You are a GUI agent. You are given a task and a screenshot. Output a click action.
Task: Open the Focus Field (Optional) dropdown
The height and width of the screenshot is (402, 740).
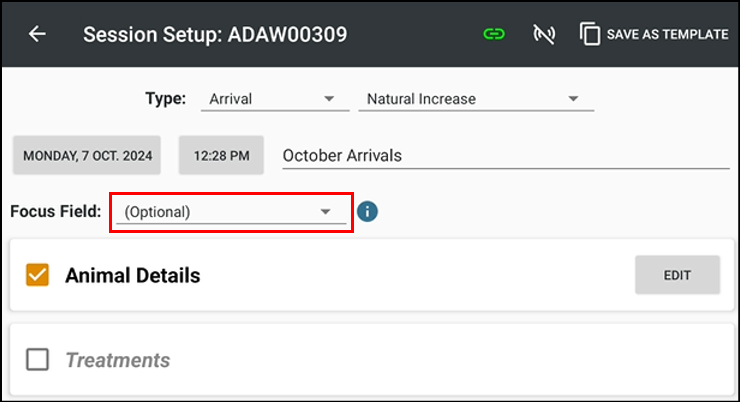[x=230, y=212]
